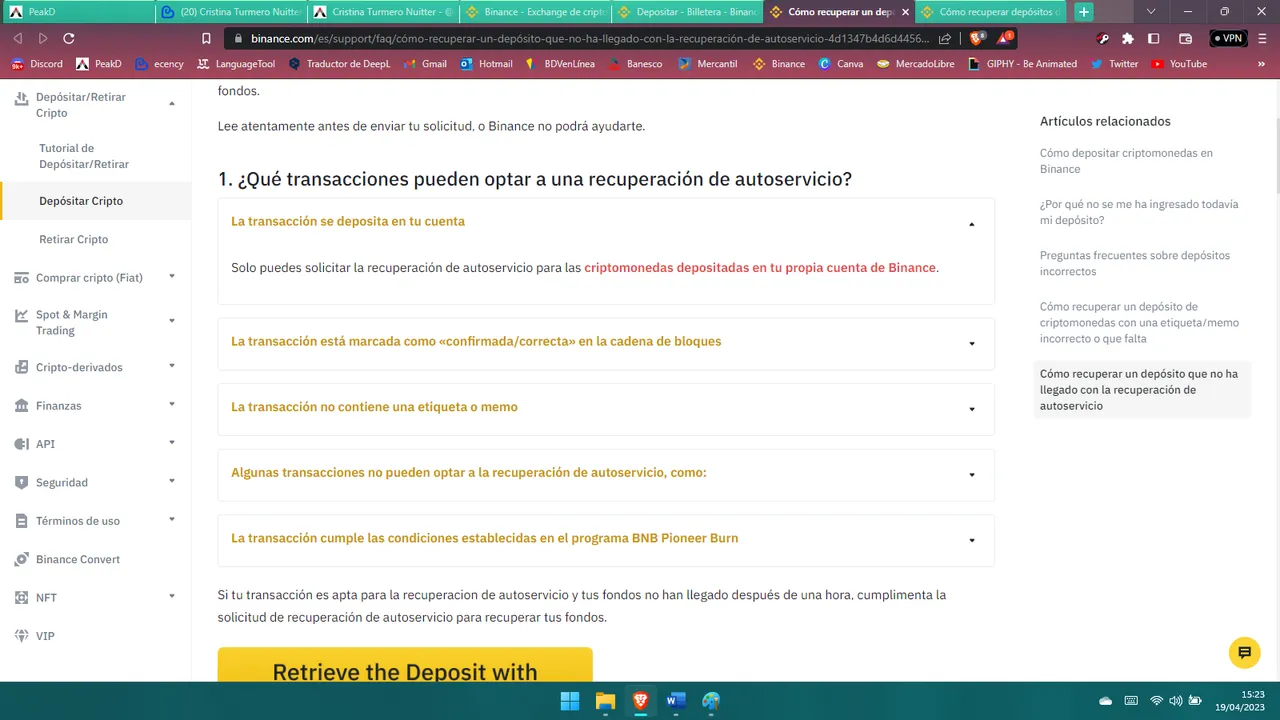This screenshot has width=1280, height=720.
Task: Expand the Seguridad sidebar group
Action: (x=172, y=481)
